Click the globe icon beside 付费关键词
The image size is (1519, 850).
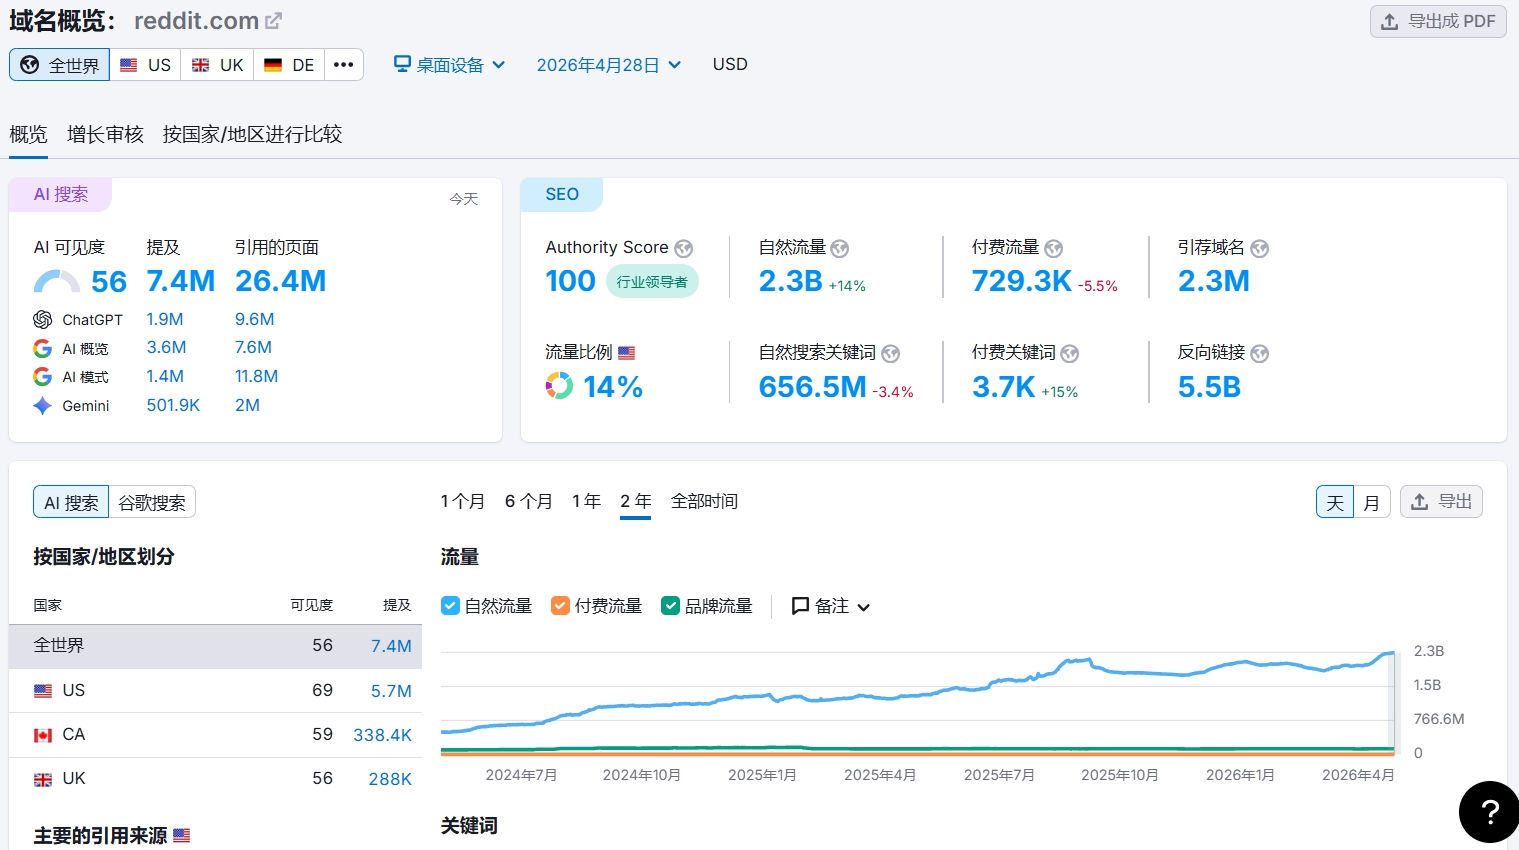(1070, 353)
